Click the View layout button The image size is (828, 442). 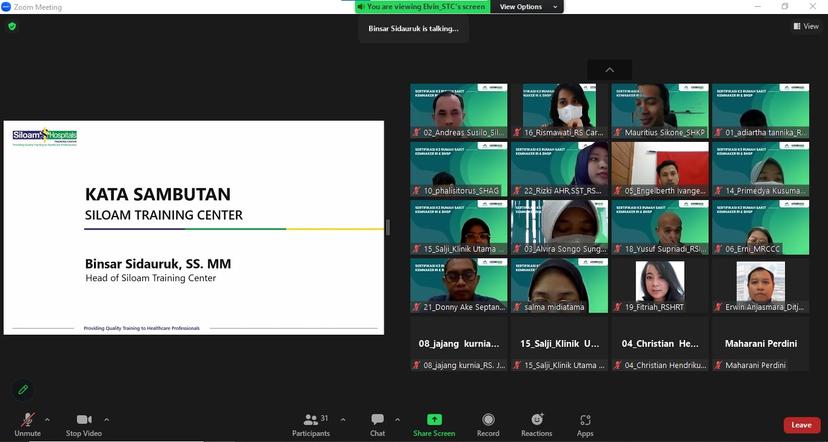[806, 26]
